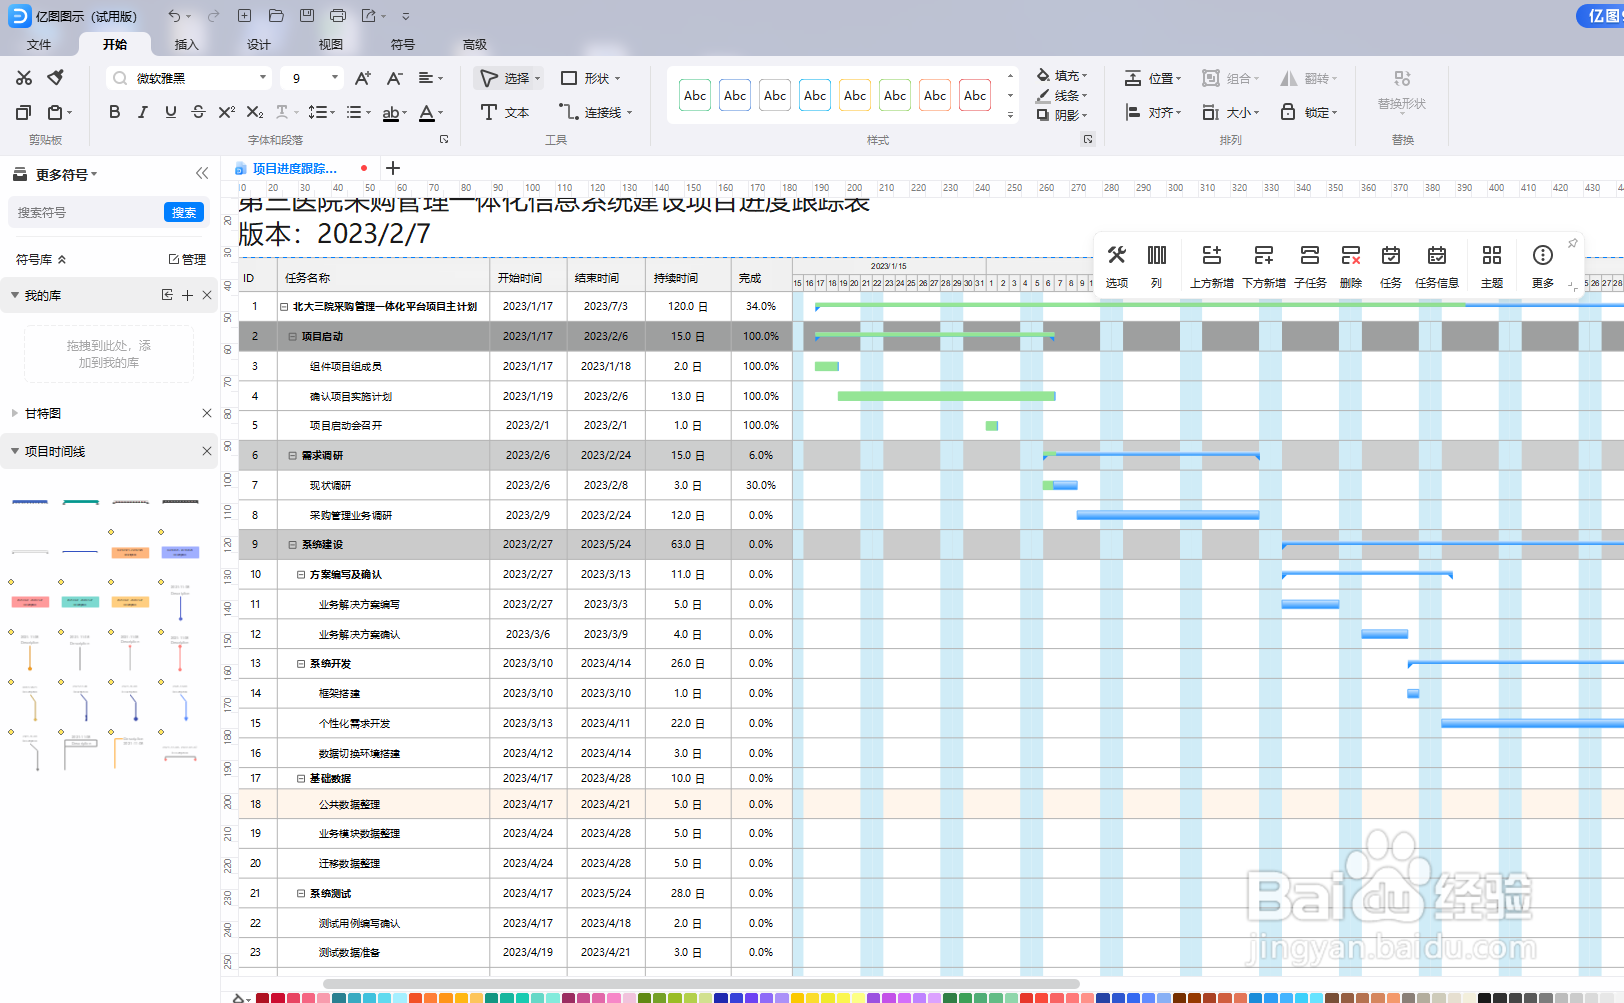Open the Size menu

(x=1231, y=112)
